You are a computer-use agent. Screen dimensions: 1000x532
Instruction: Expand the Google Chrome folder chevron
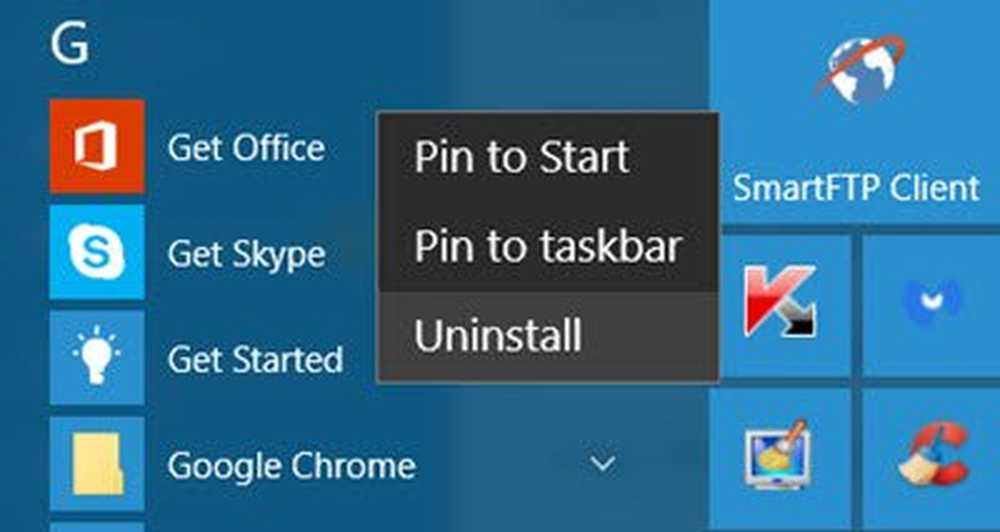point(603,464)
